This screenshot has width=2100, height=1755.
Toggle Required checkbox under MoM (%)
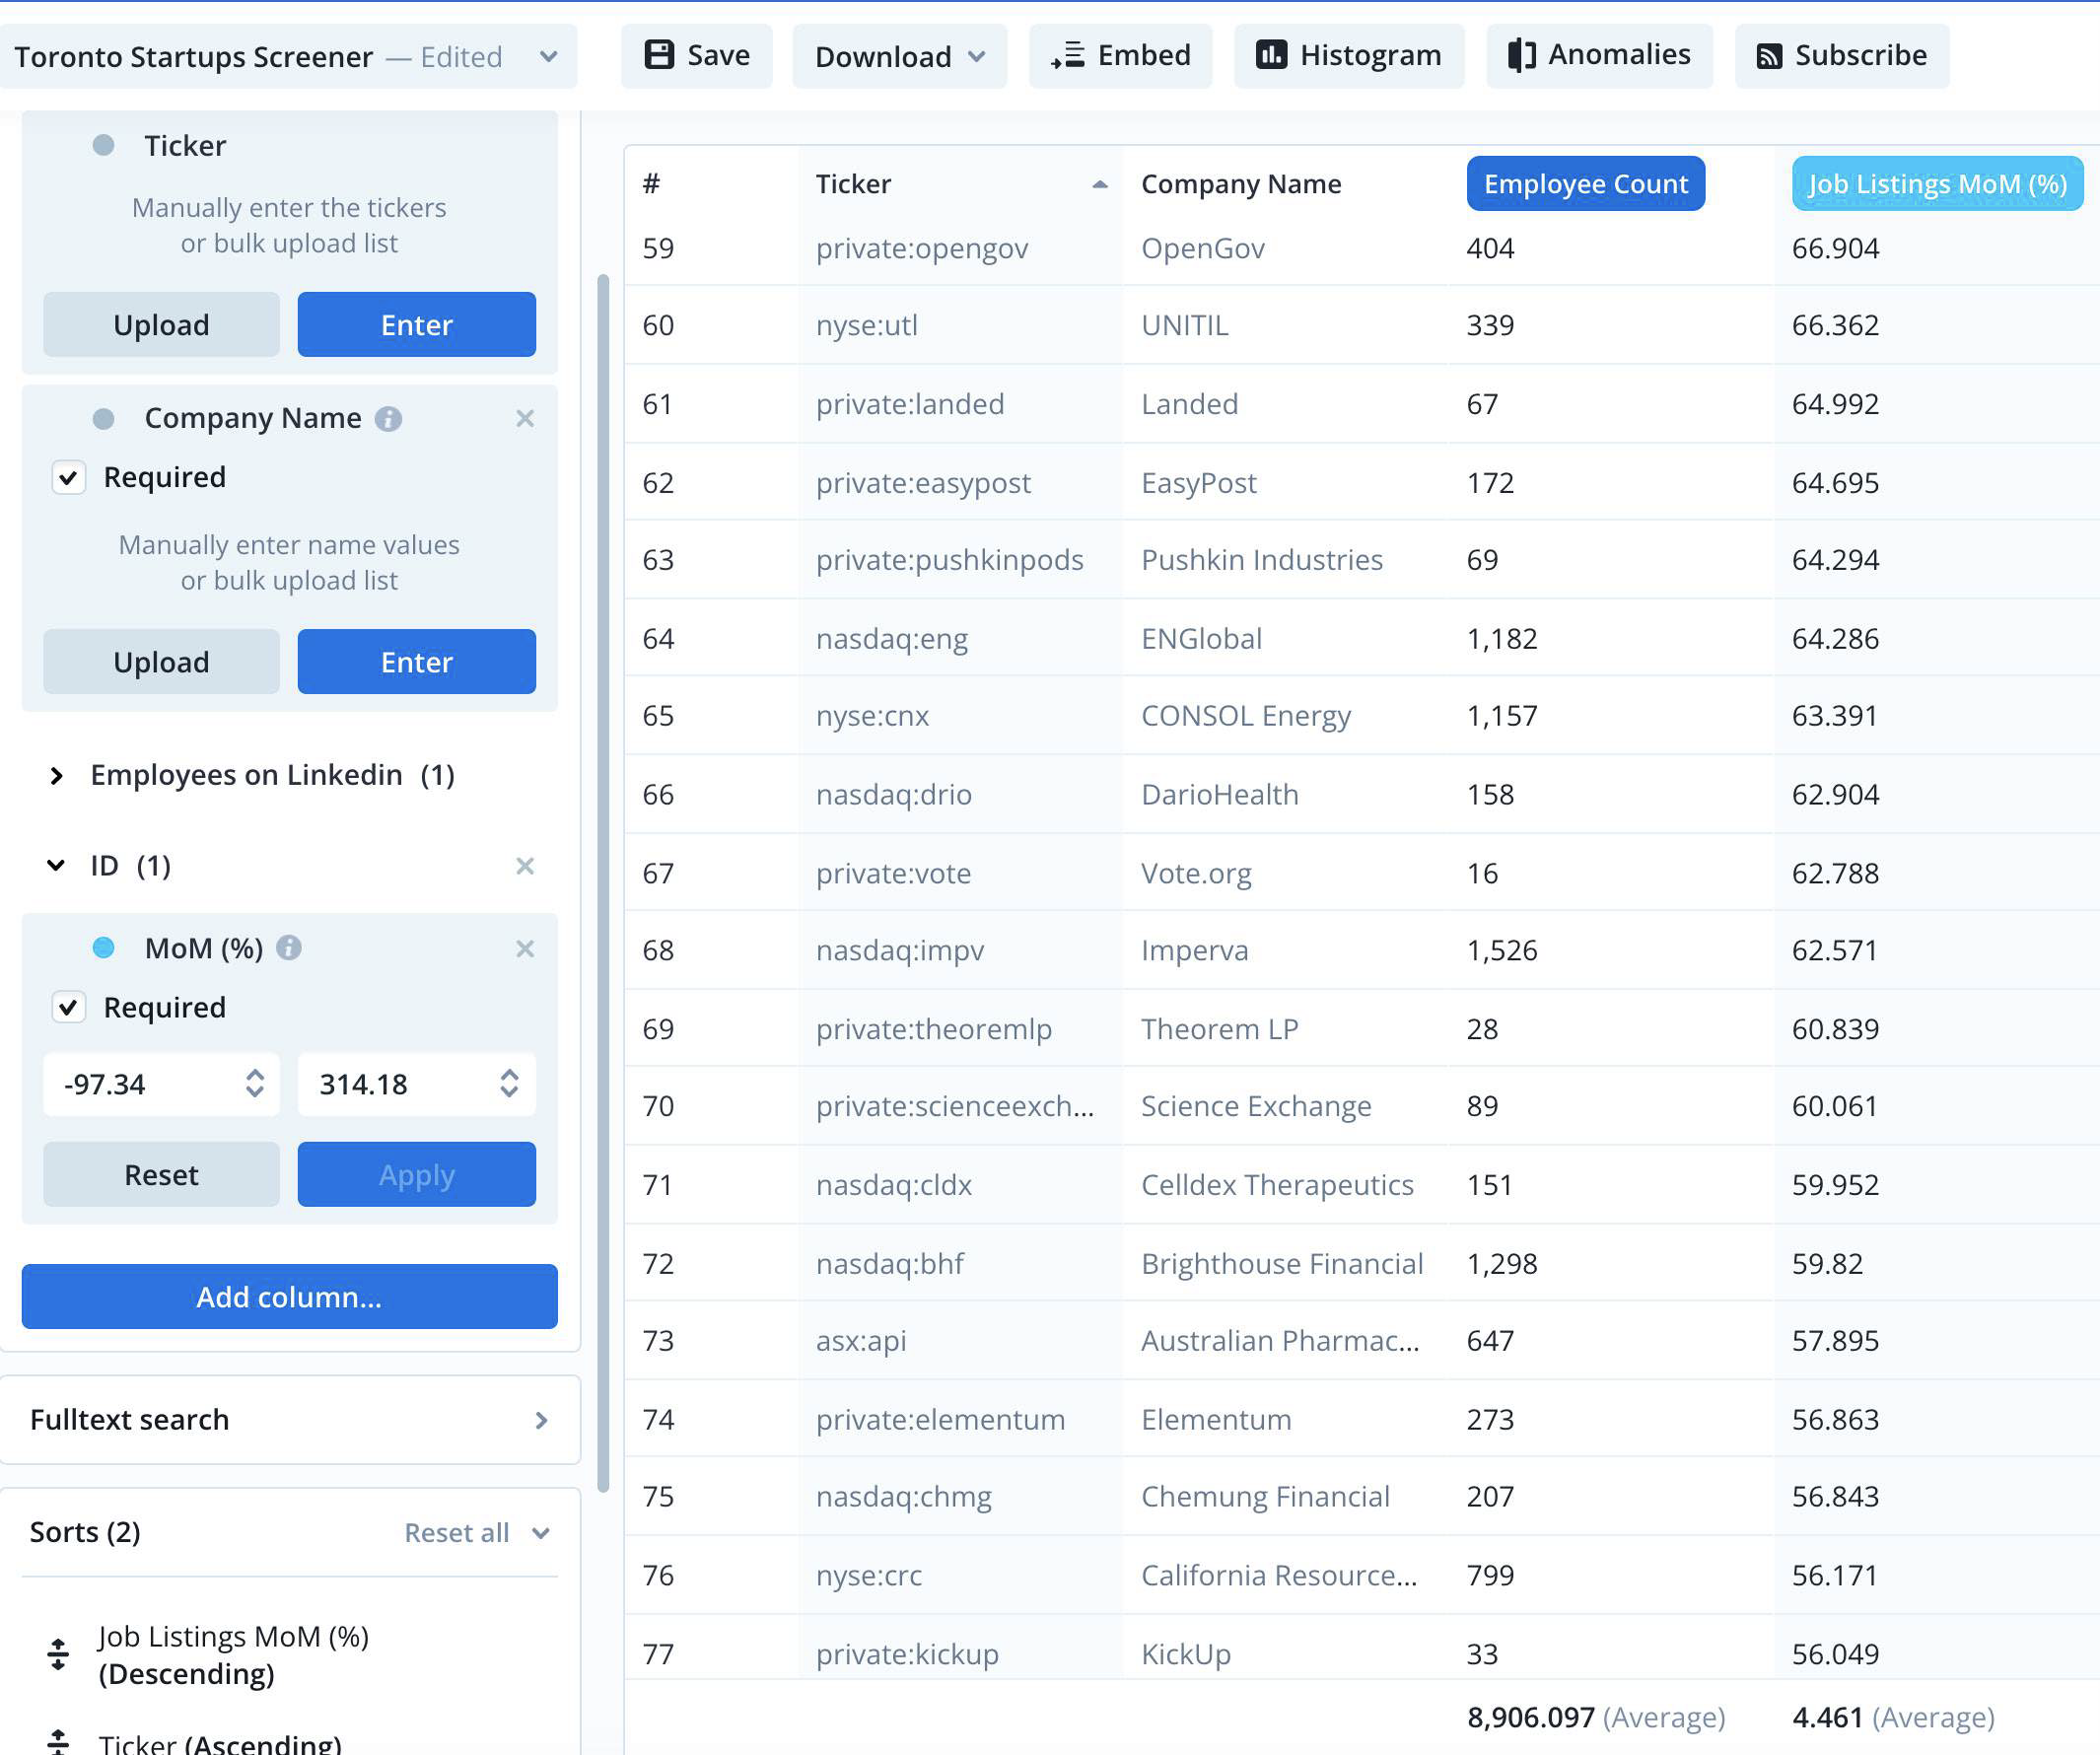tap(68, 1007)
